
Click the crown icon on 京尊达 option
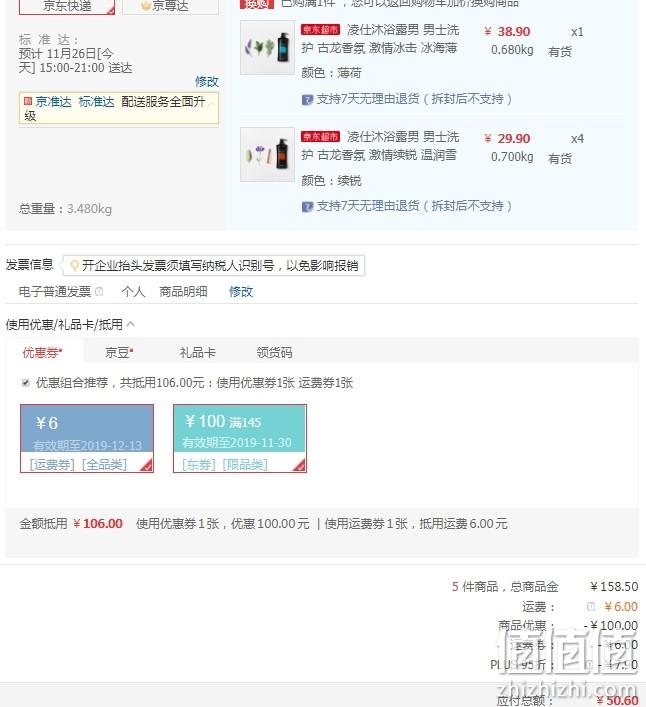145,6
